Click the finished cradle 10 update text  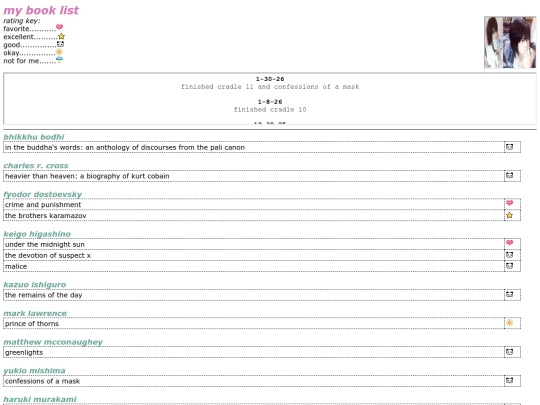(270, 110)
